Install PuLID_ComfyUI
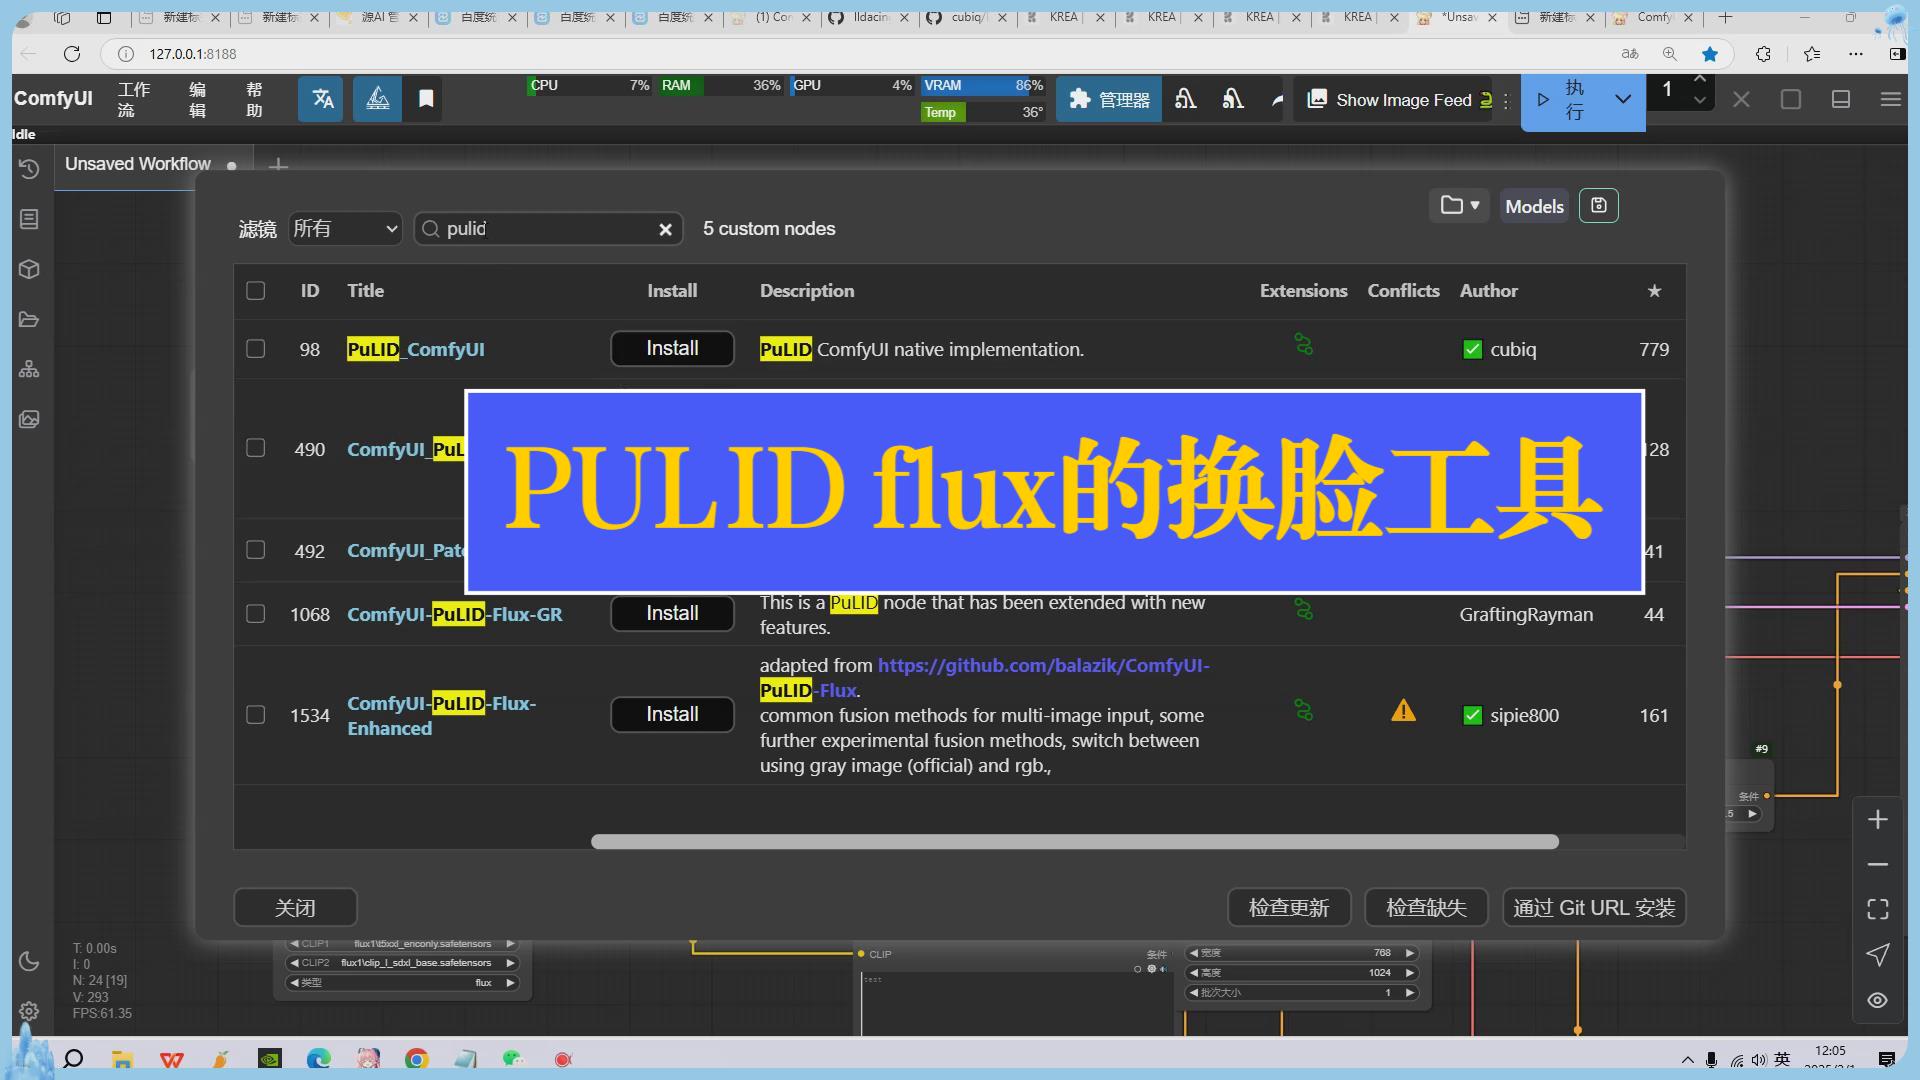 point(672,349)
